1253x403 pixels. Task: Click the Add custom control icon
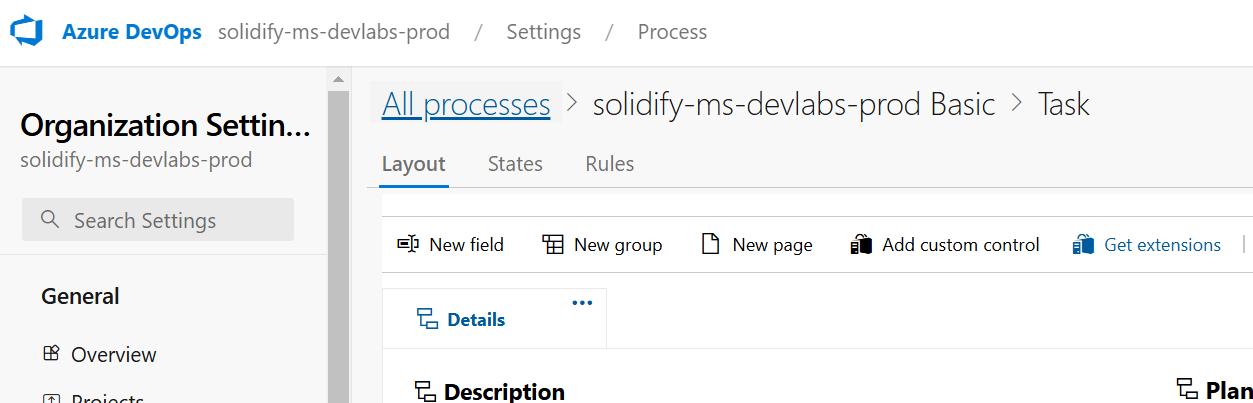tap(861, 244)
